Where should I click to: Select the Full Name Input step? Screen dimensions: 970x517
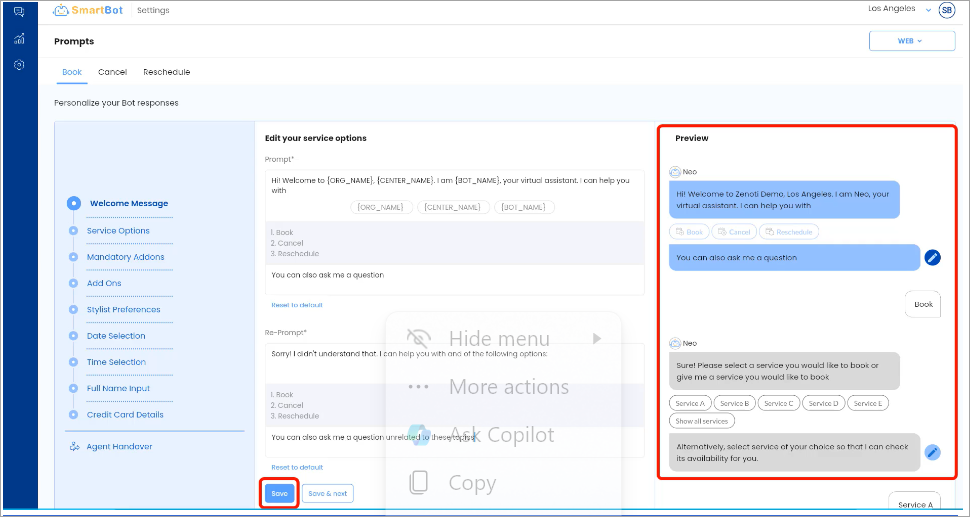pyautogui.click(x=118, y=388)
